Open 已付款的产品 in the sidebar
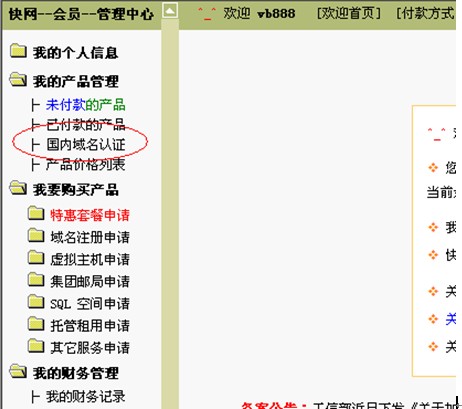Image resolution: width=462 pixels, height=409 pixels. [86, 124]
